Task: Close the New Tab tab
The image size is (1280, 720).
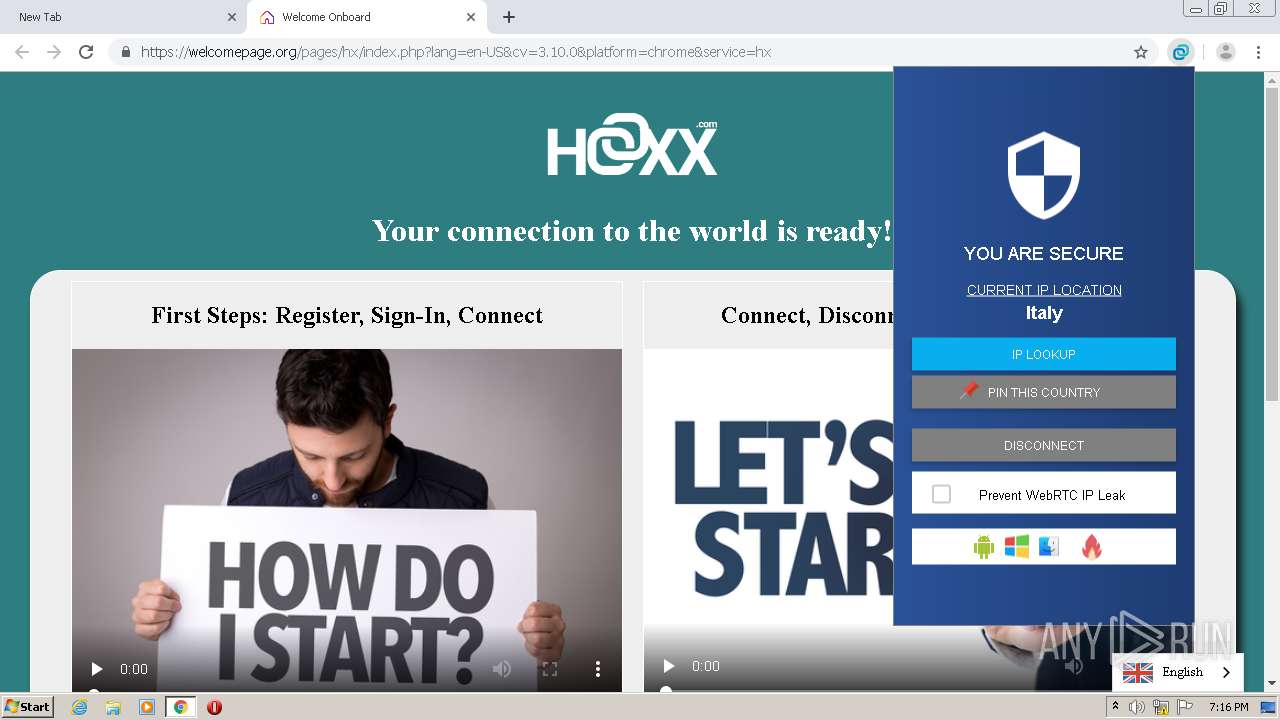Action: 232,17
